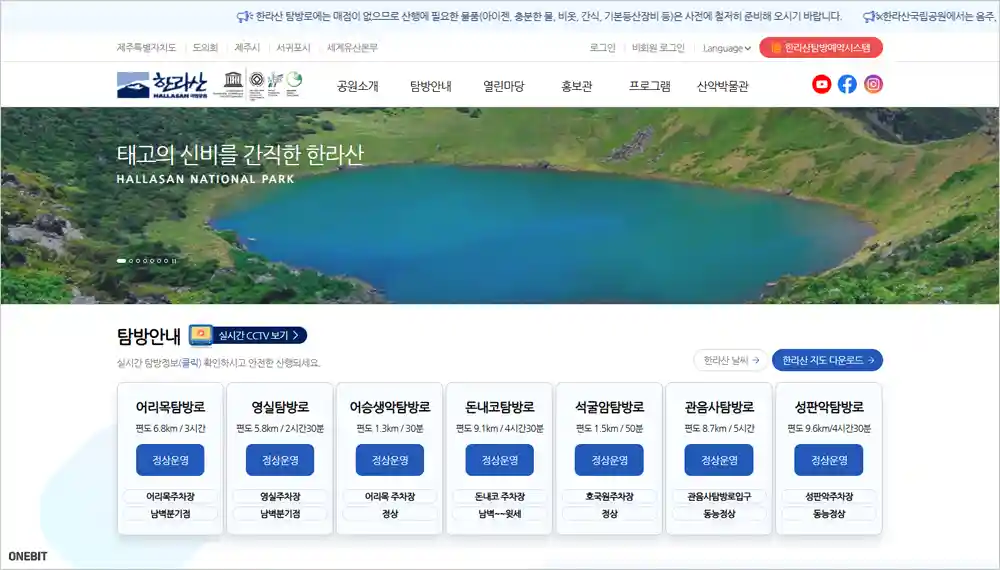Select the 어리목탐방로 card title
Image resolution: width=1000 pixels, height=570 pixels.
pyautogui.click(x=170, y=407)
